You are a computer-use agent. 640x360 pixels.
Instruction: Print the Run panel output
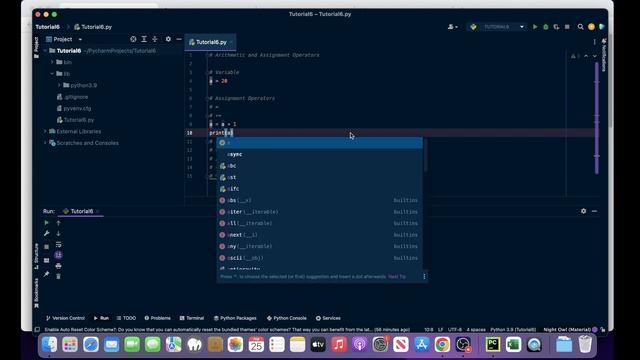[x=58, y=266]
